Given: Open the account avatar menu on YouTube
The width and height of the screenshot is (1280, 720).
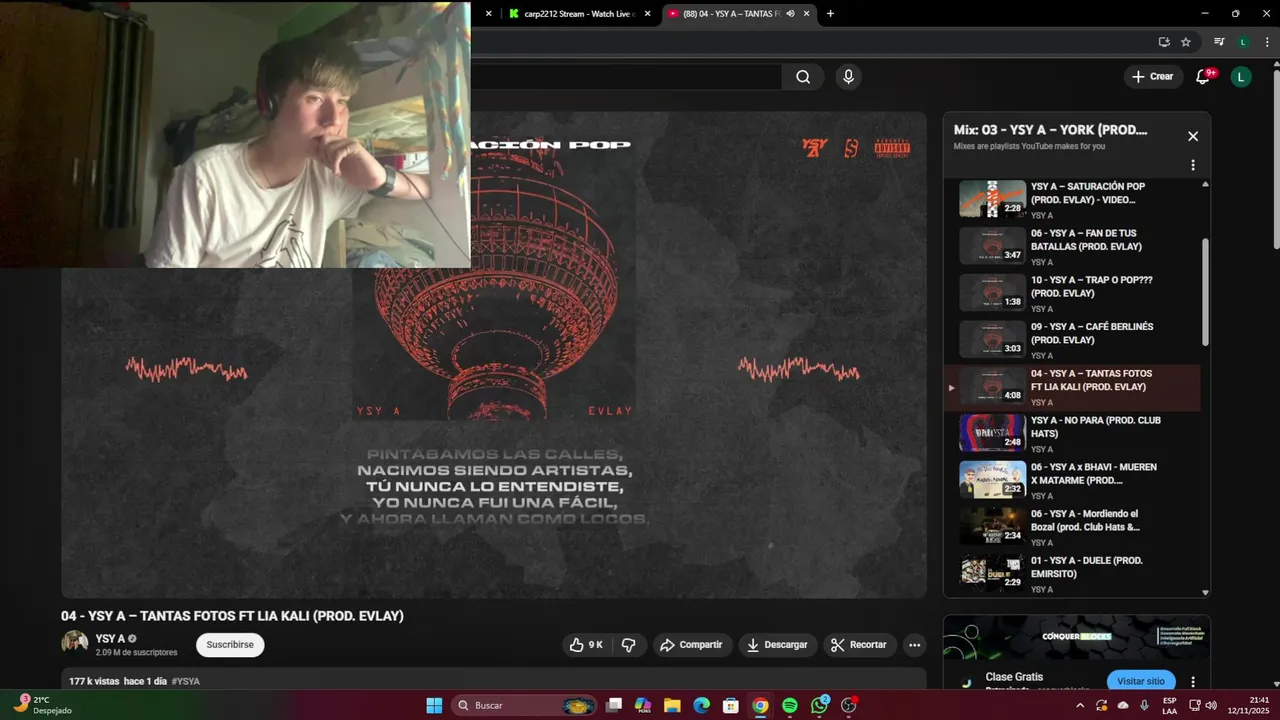Looking at the screenshot, I should pyautogui.click(x=1241, y=77).
